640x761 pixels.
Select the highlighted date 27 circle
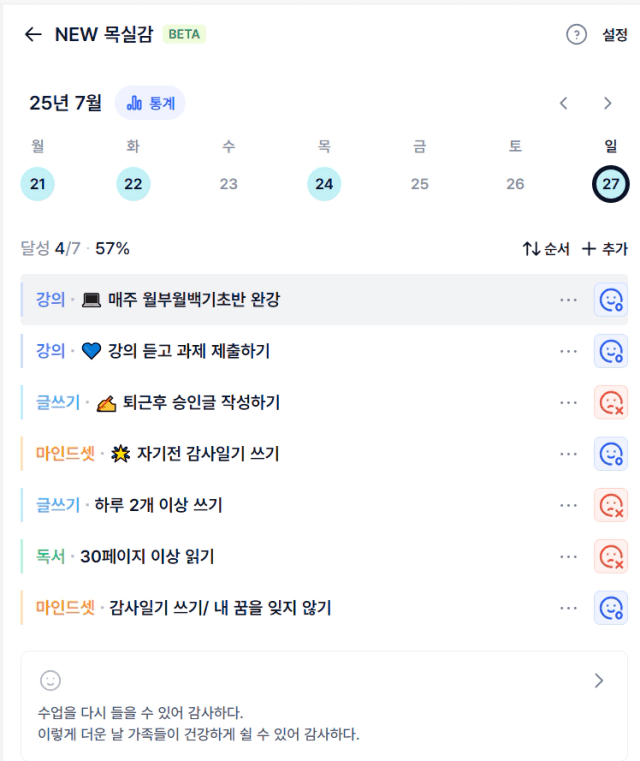coord(610,184)
